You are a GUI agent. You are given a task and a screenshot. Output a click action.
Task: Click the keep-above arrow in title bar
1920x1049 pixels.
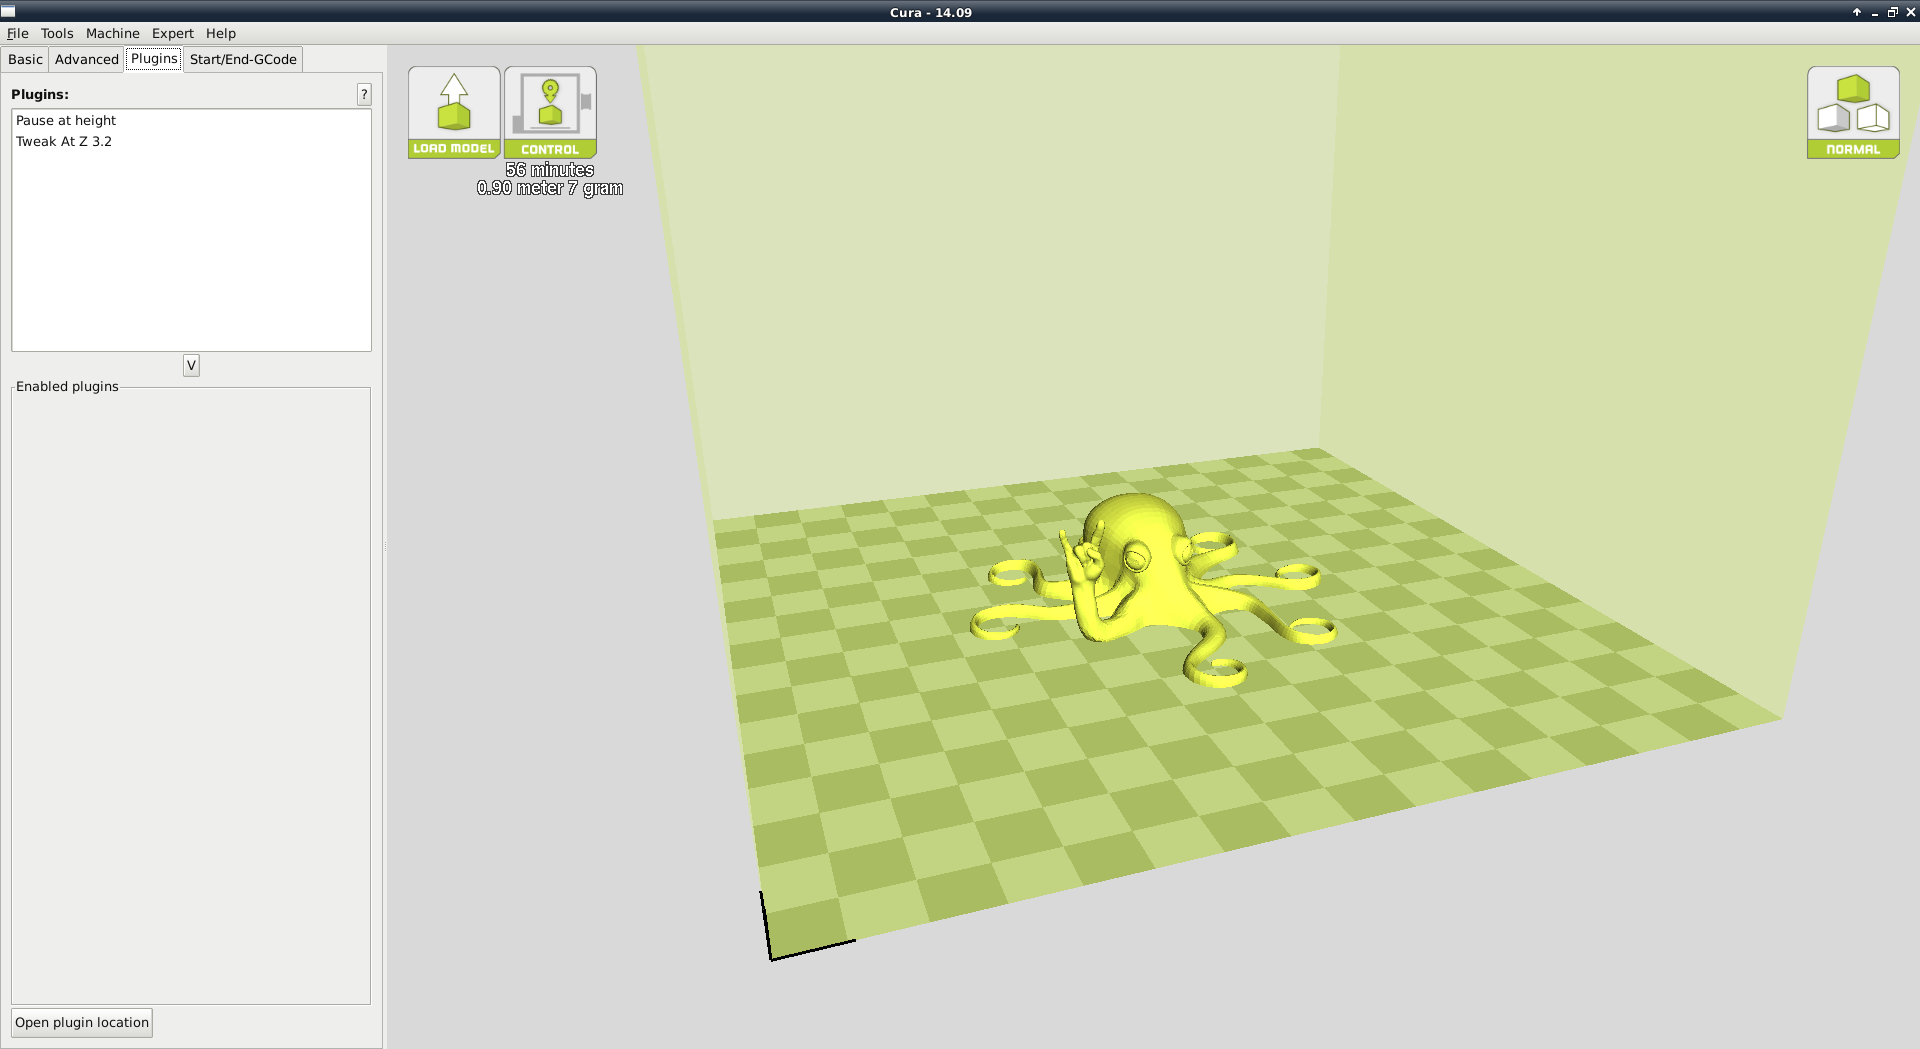[1857, 12]
